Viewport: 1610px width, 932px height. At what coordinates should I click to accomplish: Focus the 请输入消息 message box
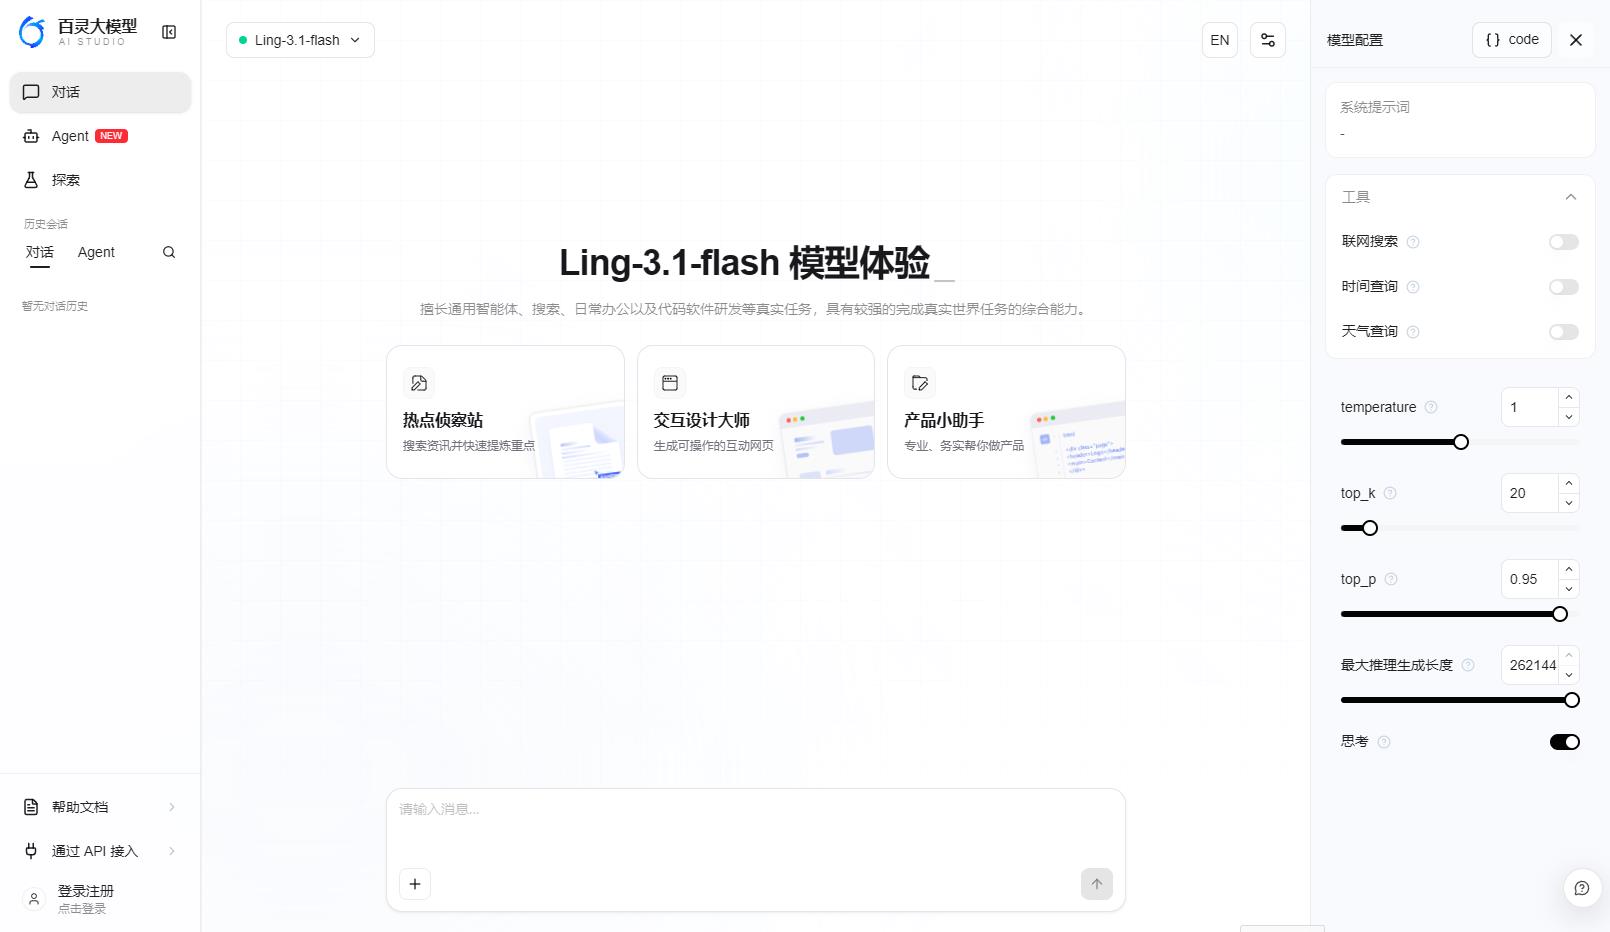pos(756,828)
